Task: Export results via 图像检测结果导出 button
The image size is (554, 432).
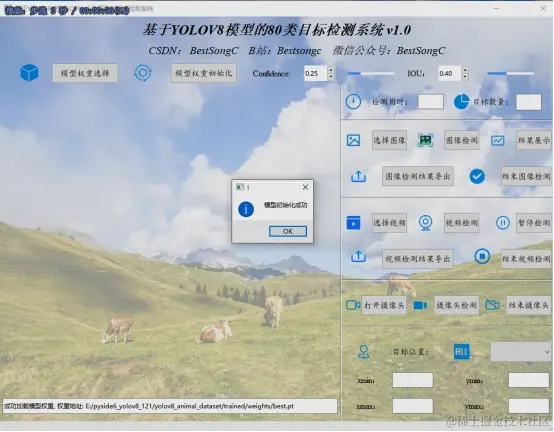Action: click(418, 176)
